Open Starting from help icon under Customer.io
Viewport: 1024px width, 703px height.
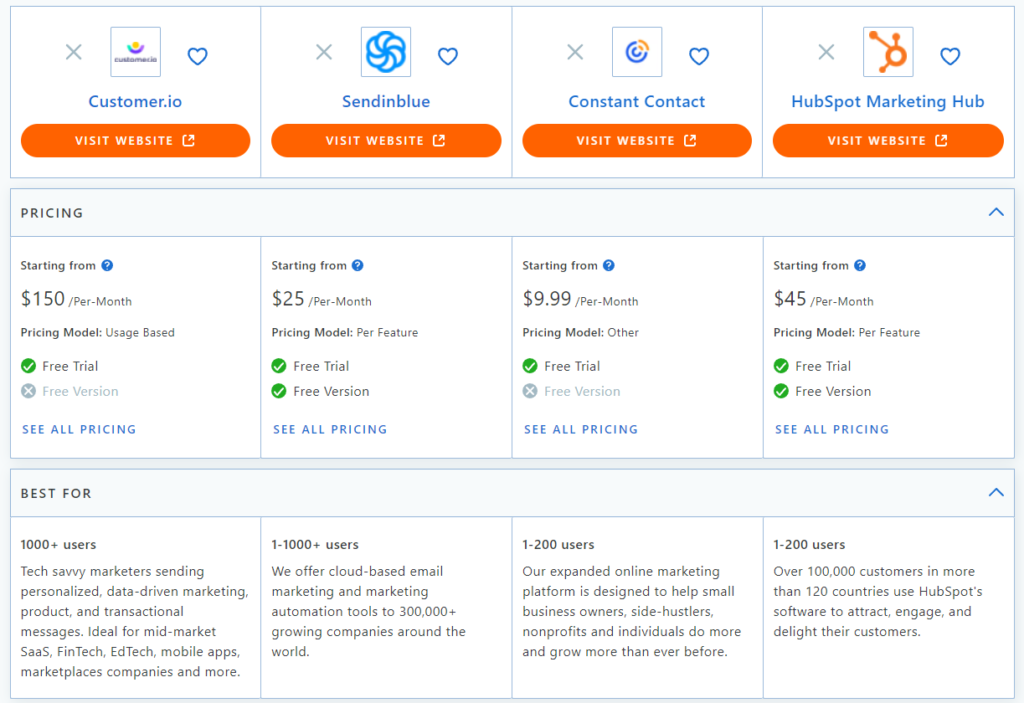[x=107, y=265]
